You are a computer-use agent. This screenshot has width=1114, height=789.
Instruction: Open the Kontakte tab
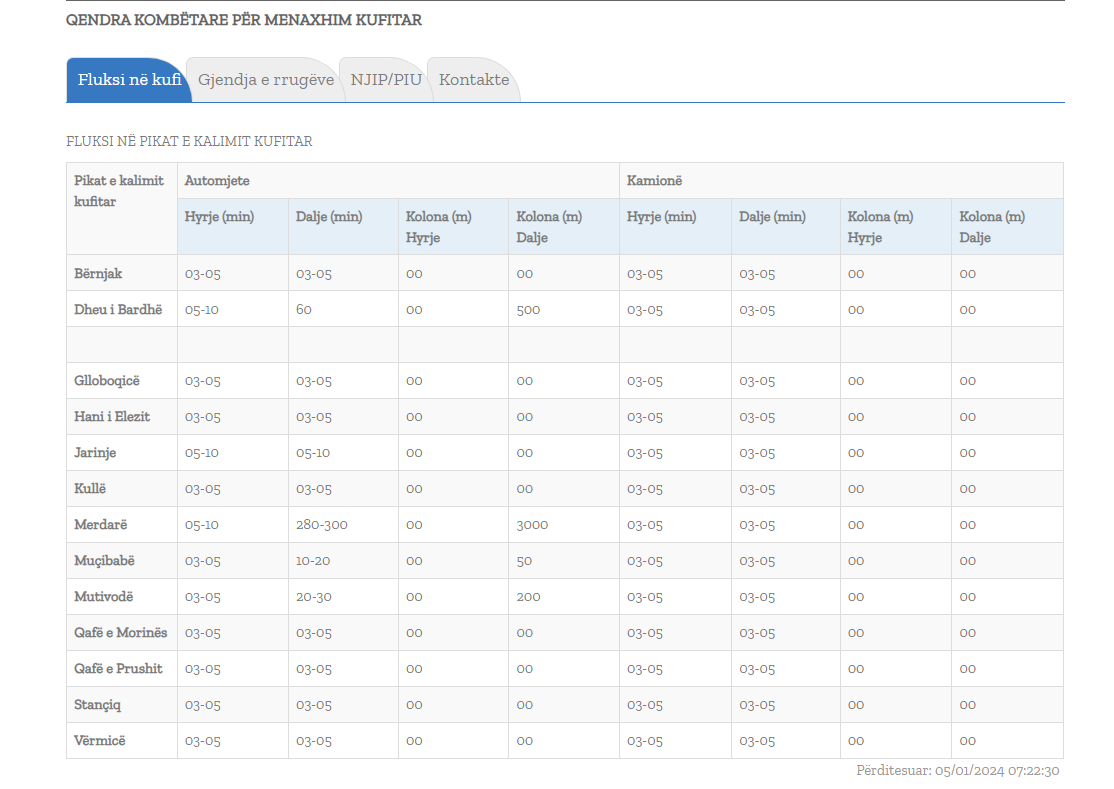click(x=474, y=80)
